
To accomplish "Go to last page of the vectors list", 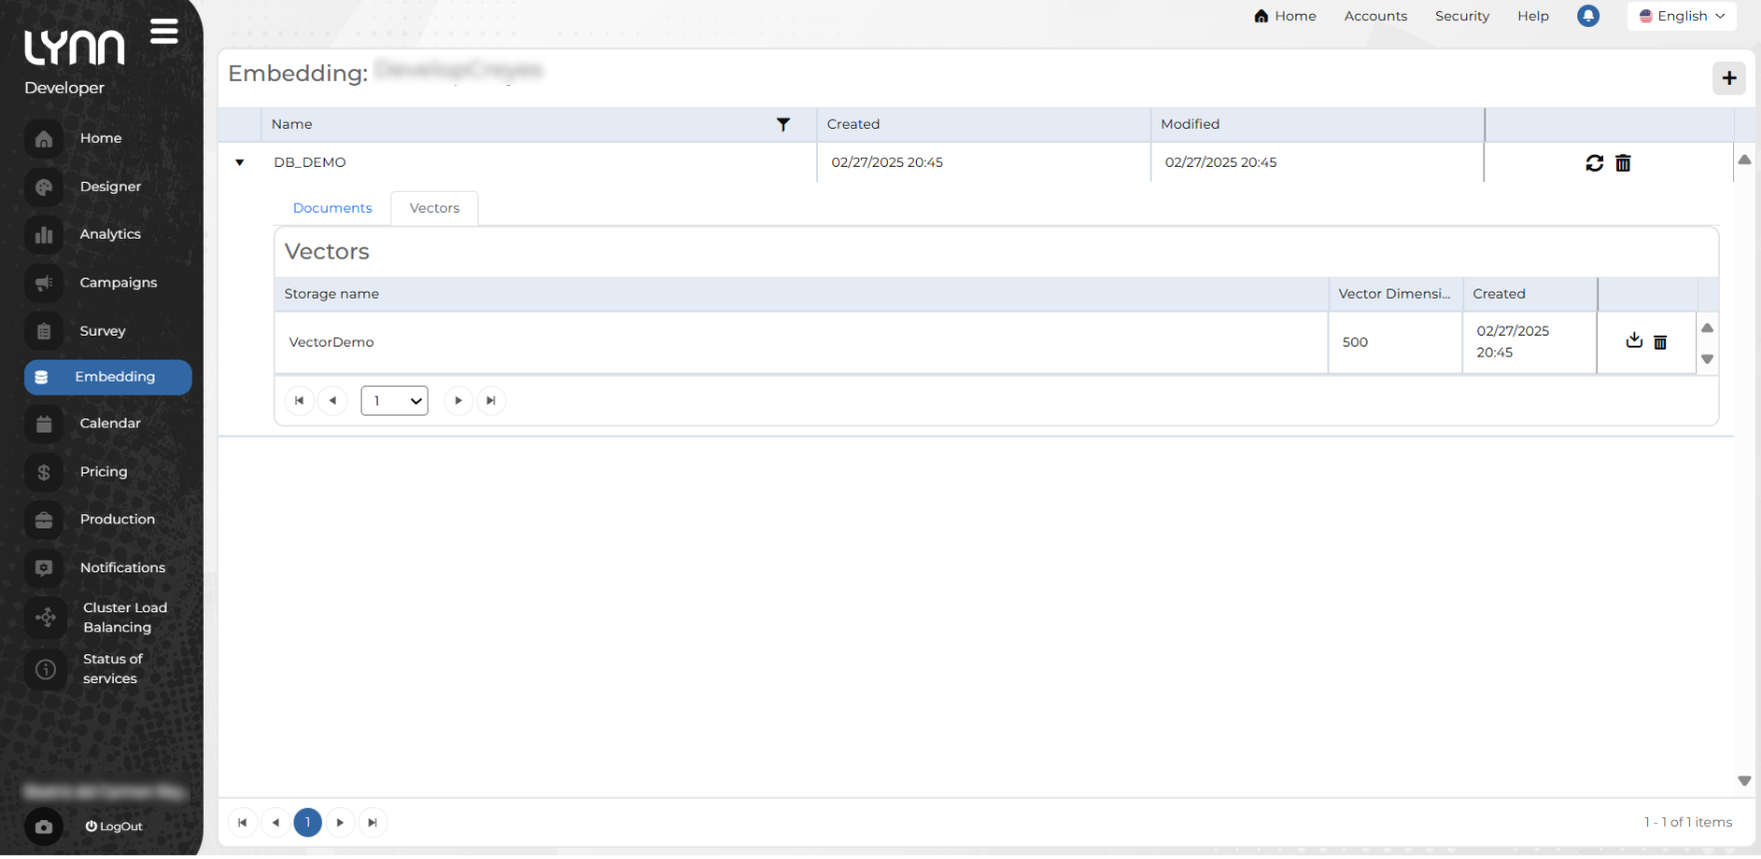I will point(491,401).
